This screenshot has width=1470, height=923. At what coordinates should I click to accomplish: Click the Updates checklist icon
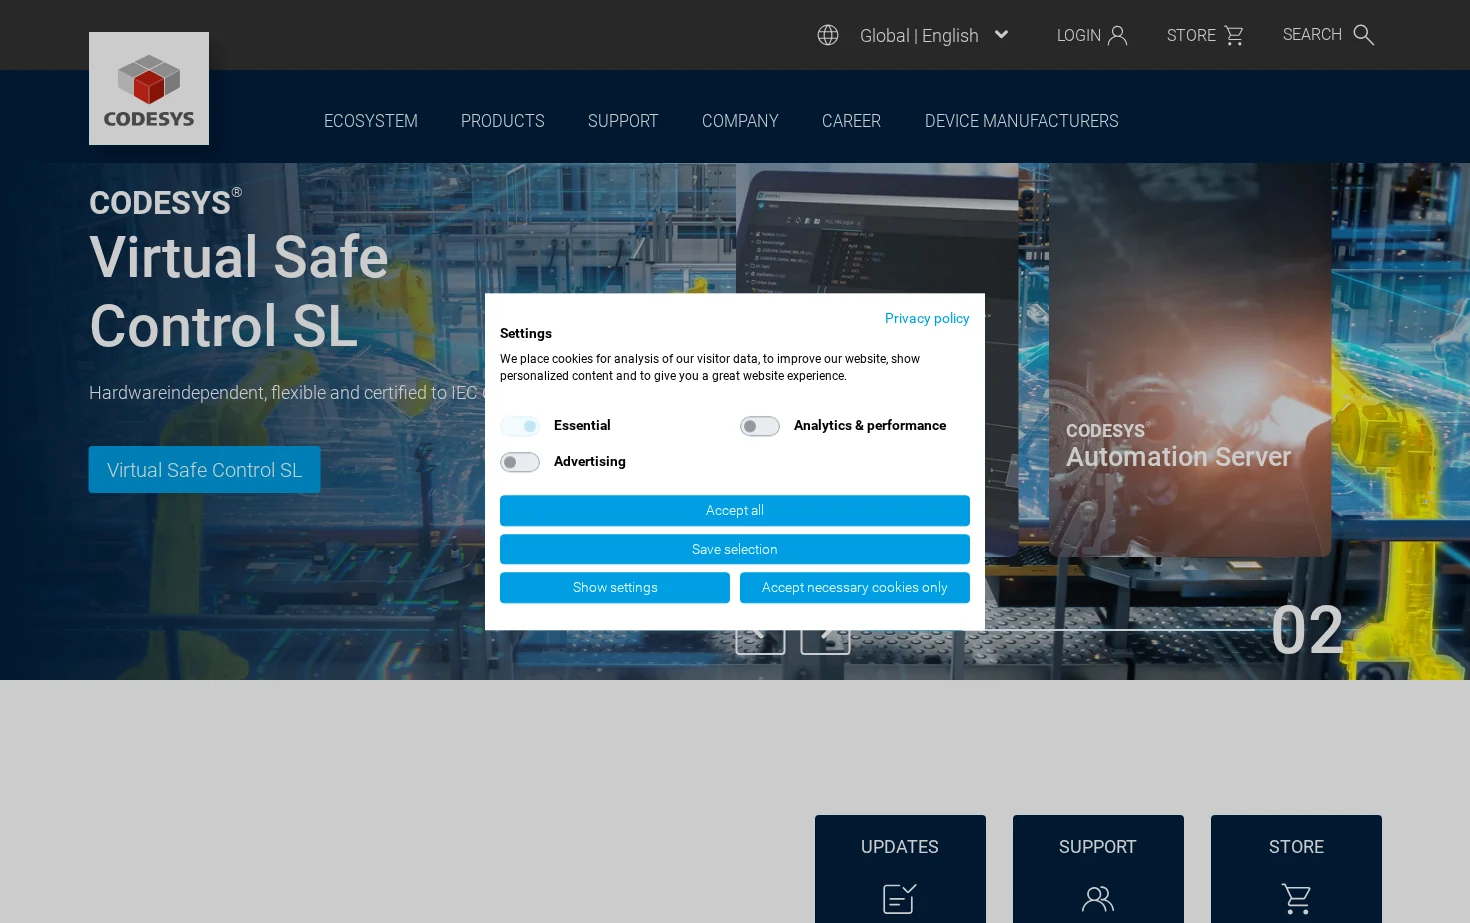click(x=900, y=898)
